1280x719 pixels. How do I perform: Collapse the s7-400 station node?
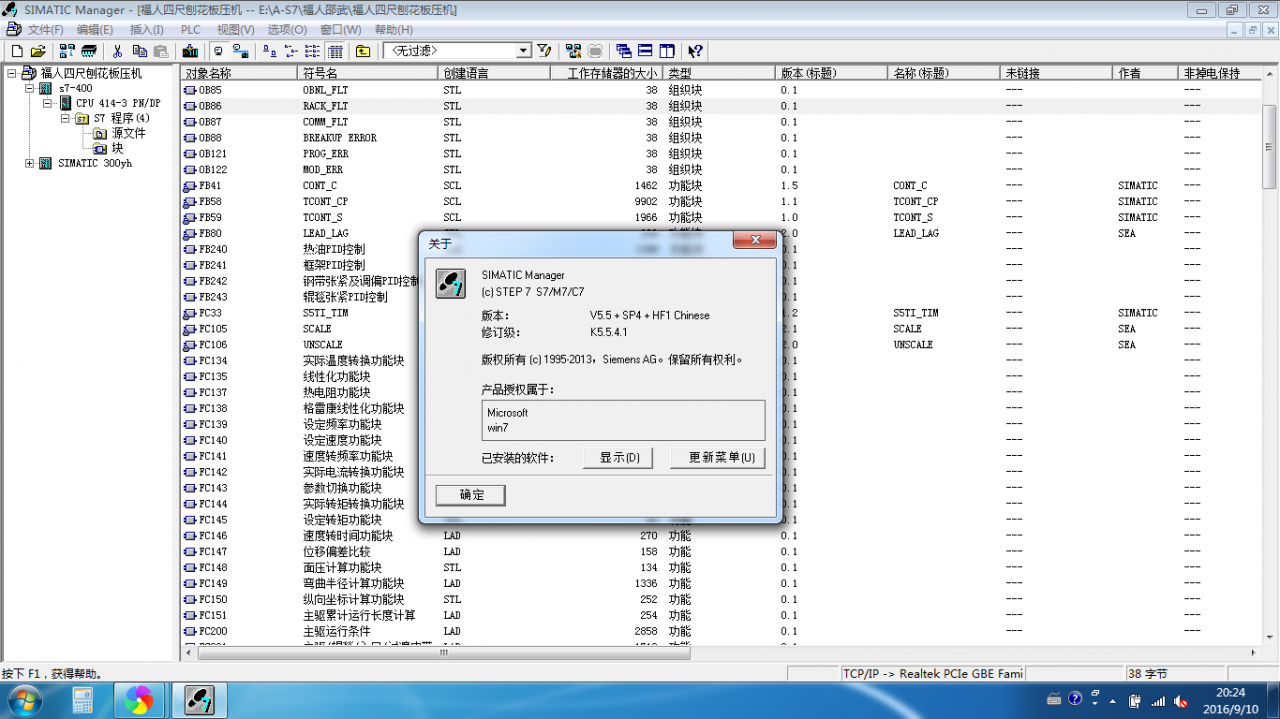(x=30, y=88)
